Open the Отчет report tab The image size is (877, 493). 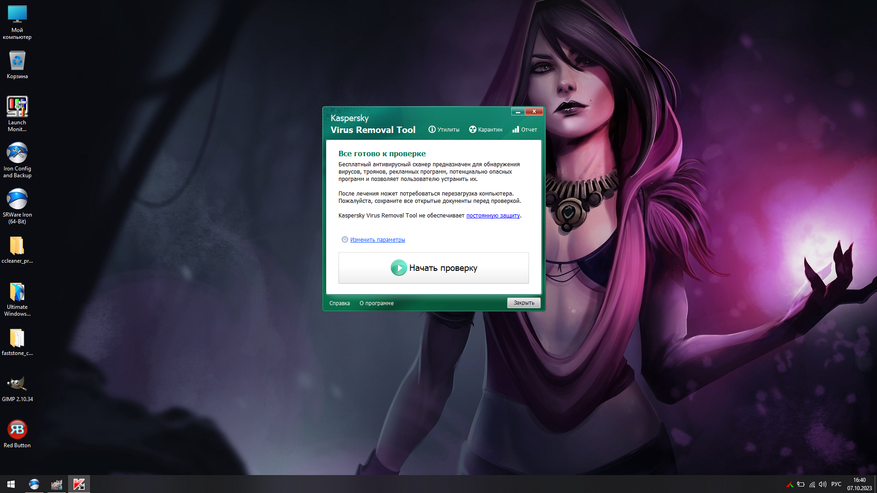pos(524,129)
